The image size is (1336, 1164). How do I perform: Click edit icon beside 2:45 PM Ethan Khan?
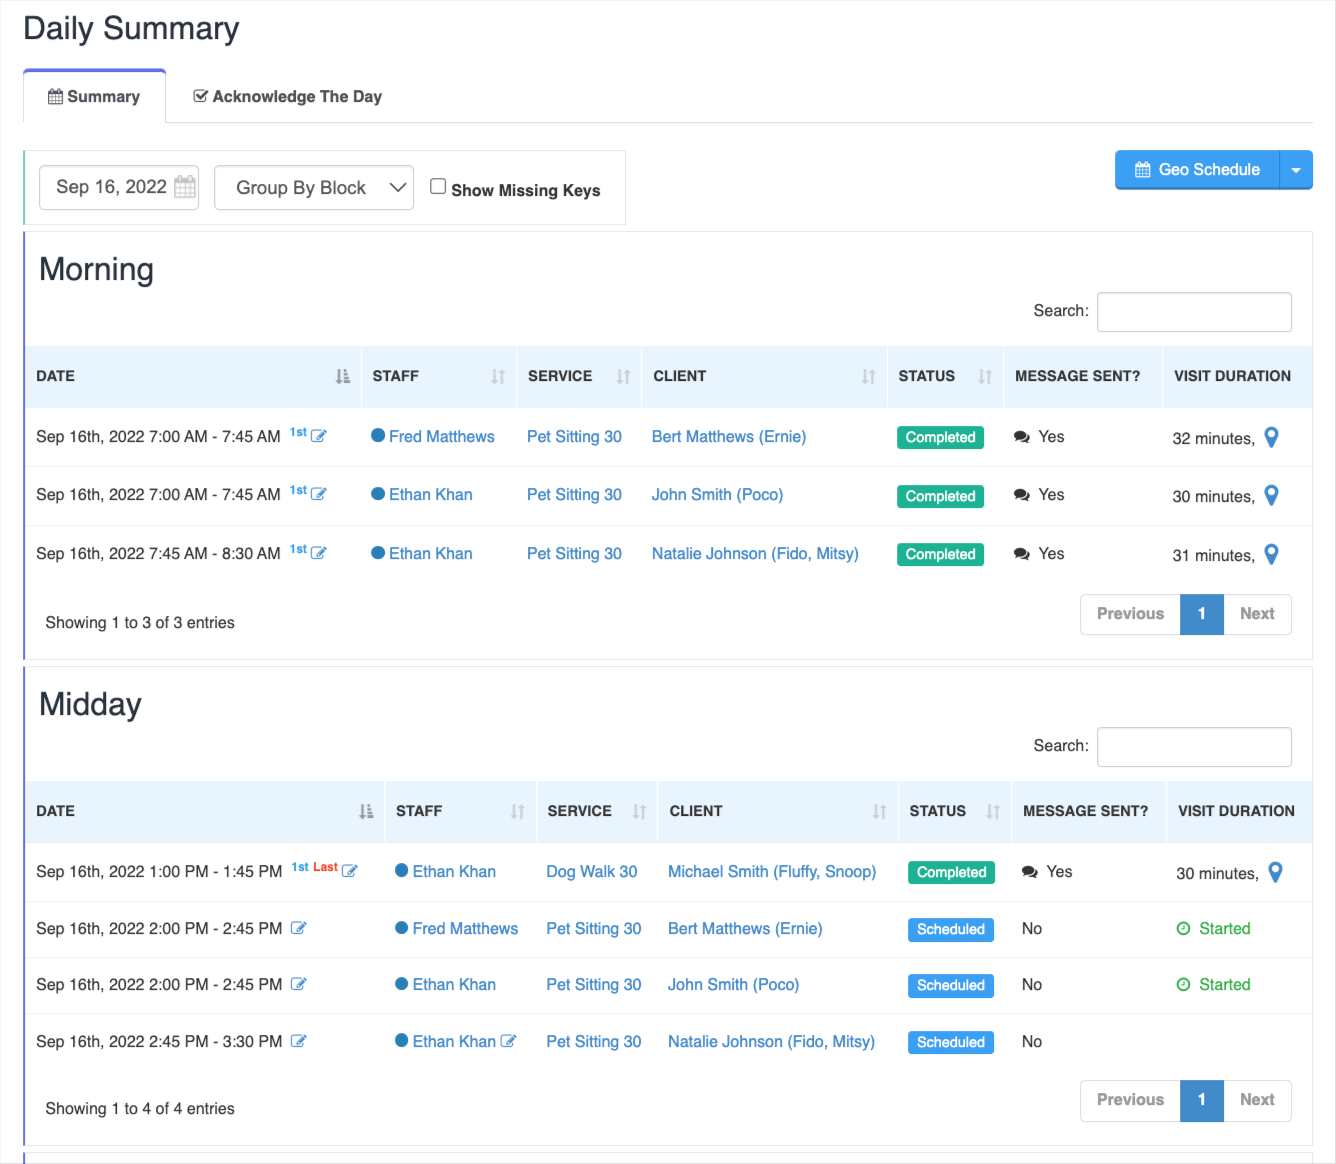click(508, 1041)
